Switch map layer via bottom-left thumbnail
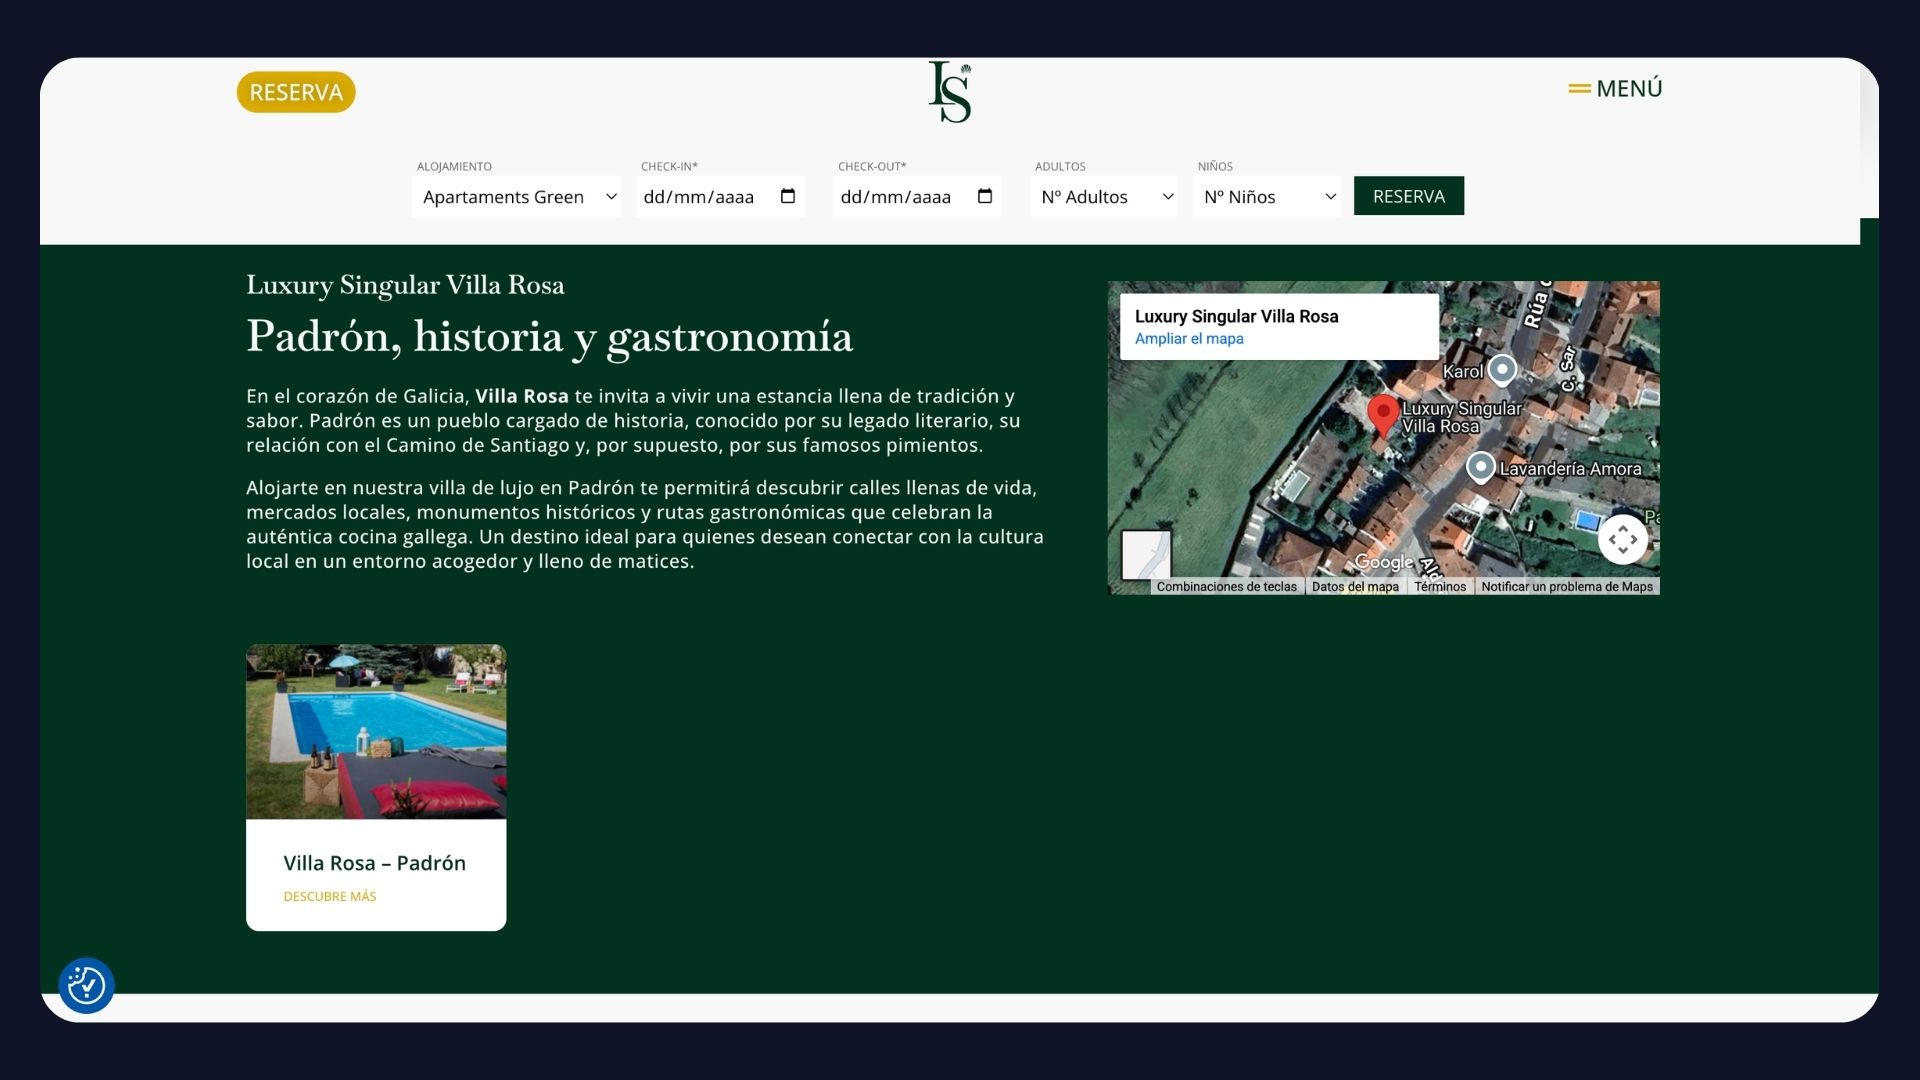 pyautogui.click(x=1146, y=554)
